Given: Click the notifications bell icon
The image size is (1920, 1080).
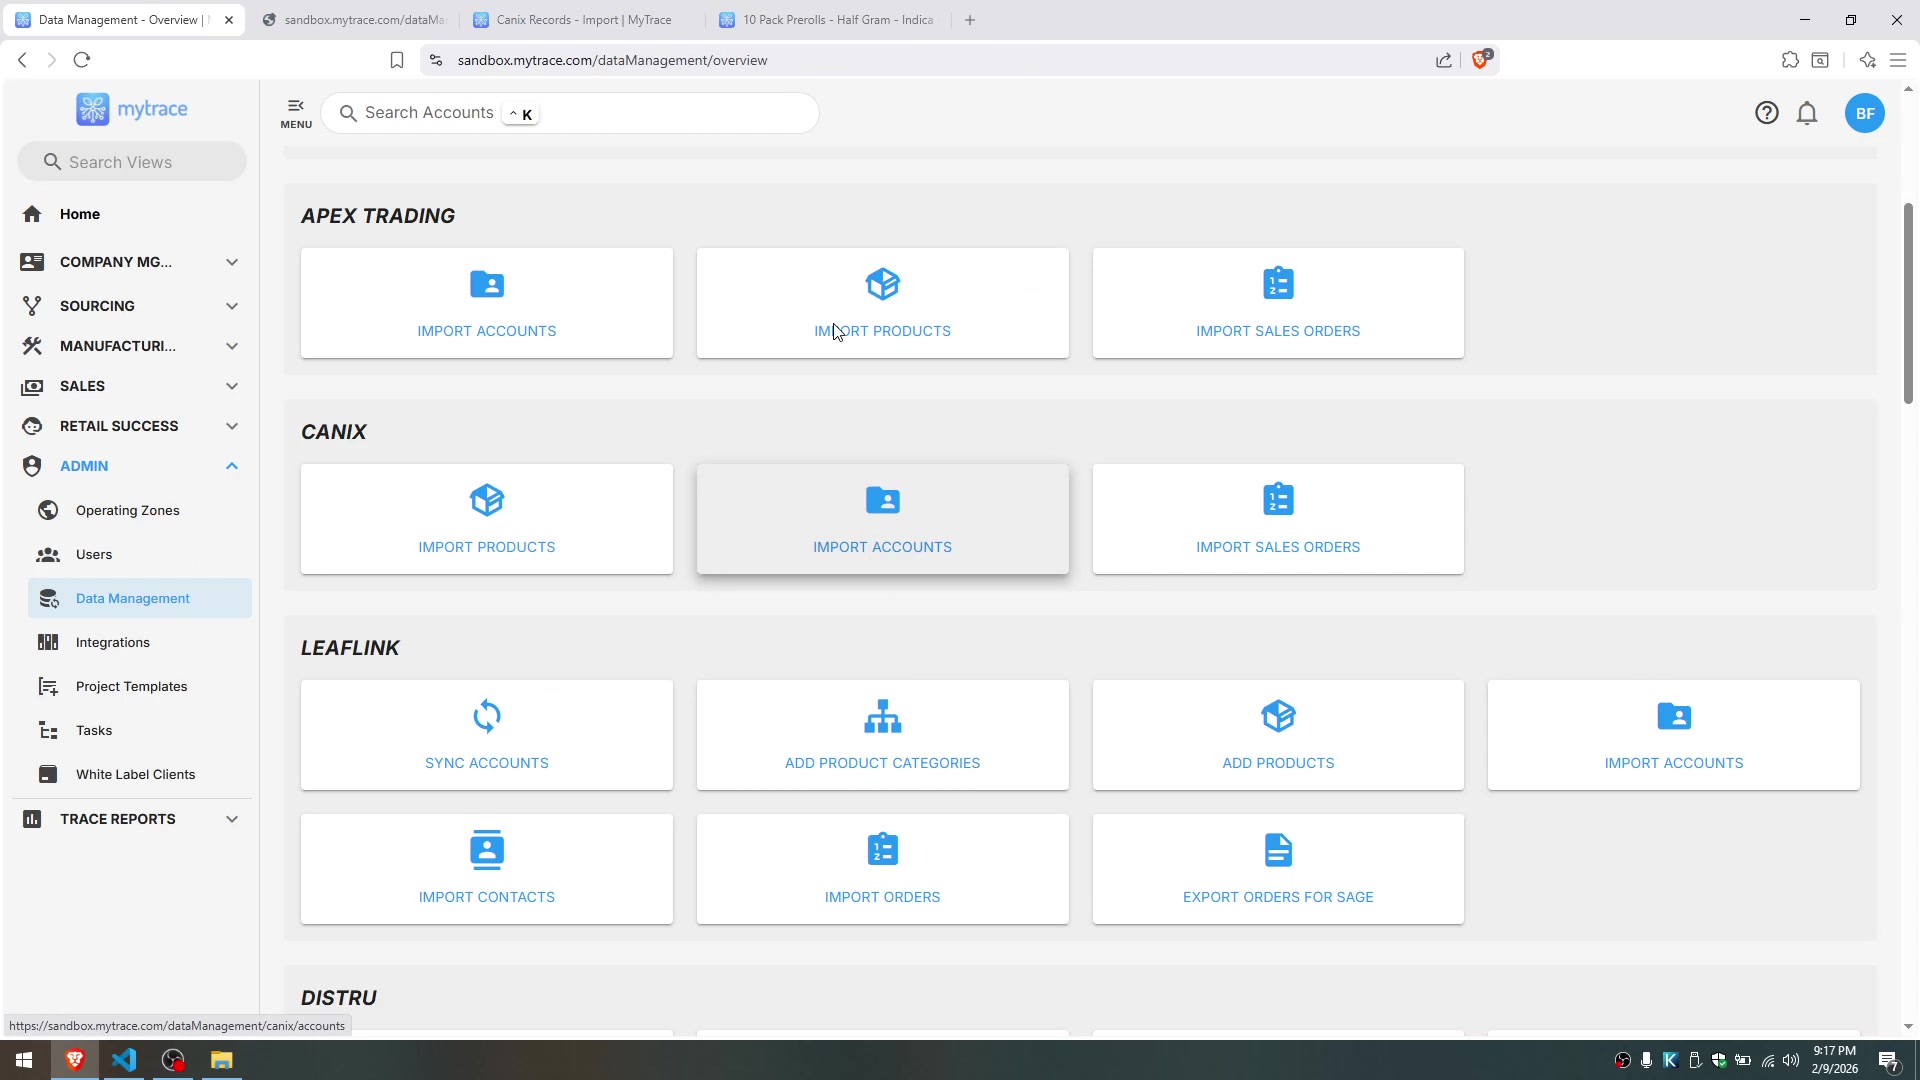Looking at the screenshot, I should (1807, 113).
